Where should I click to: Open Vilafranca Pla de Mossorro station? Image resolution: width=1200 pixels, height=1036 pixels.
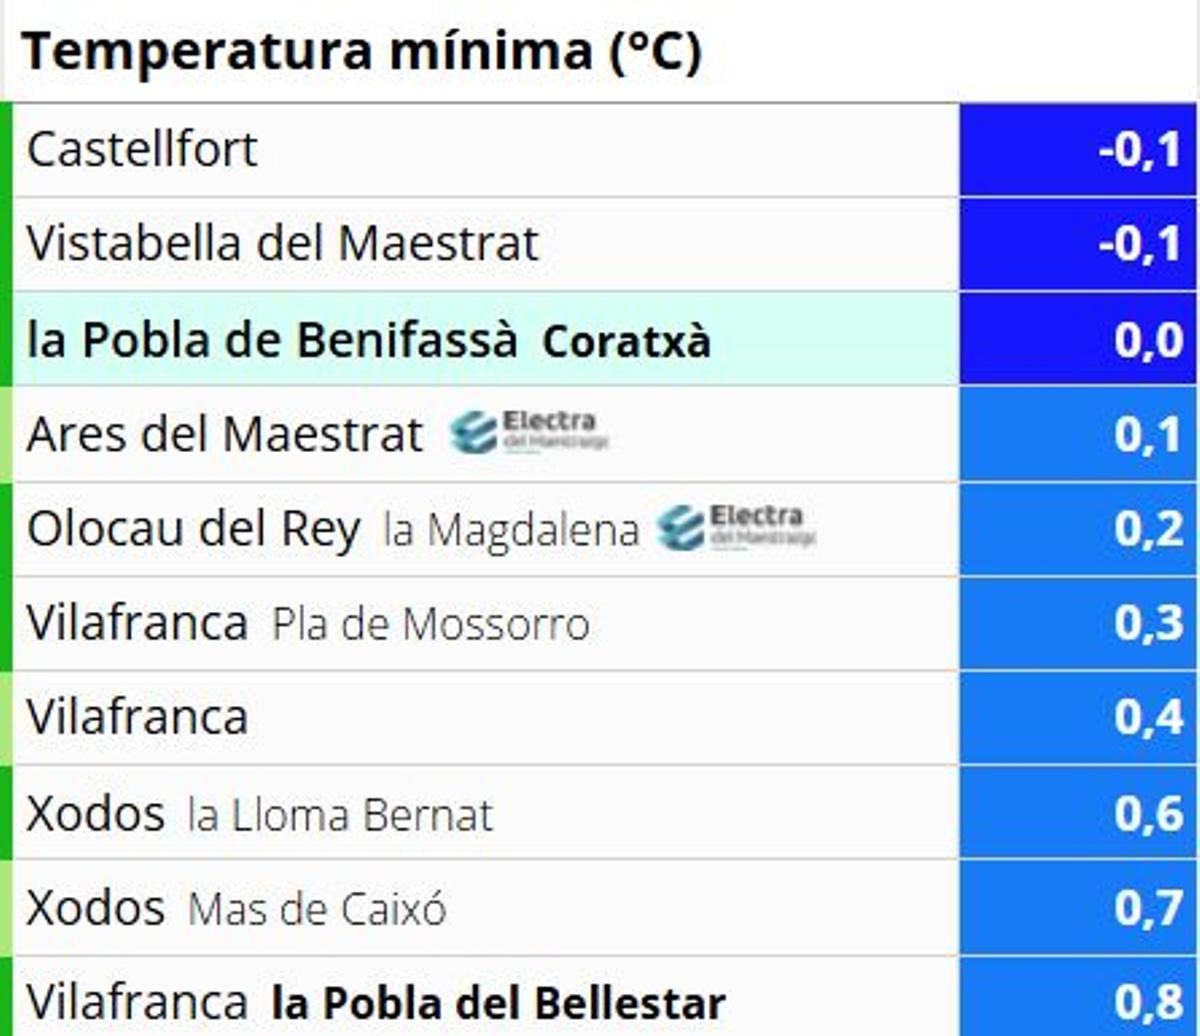click(x=308, y=623)
